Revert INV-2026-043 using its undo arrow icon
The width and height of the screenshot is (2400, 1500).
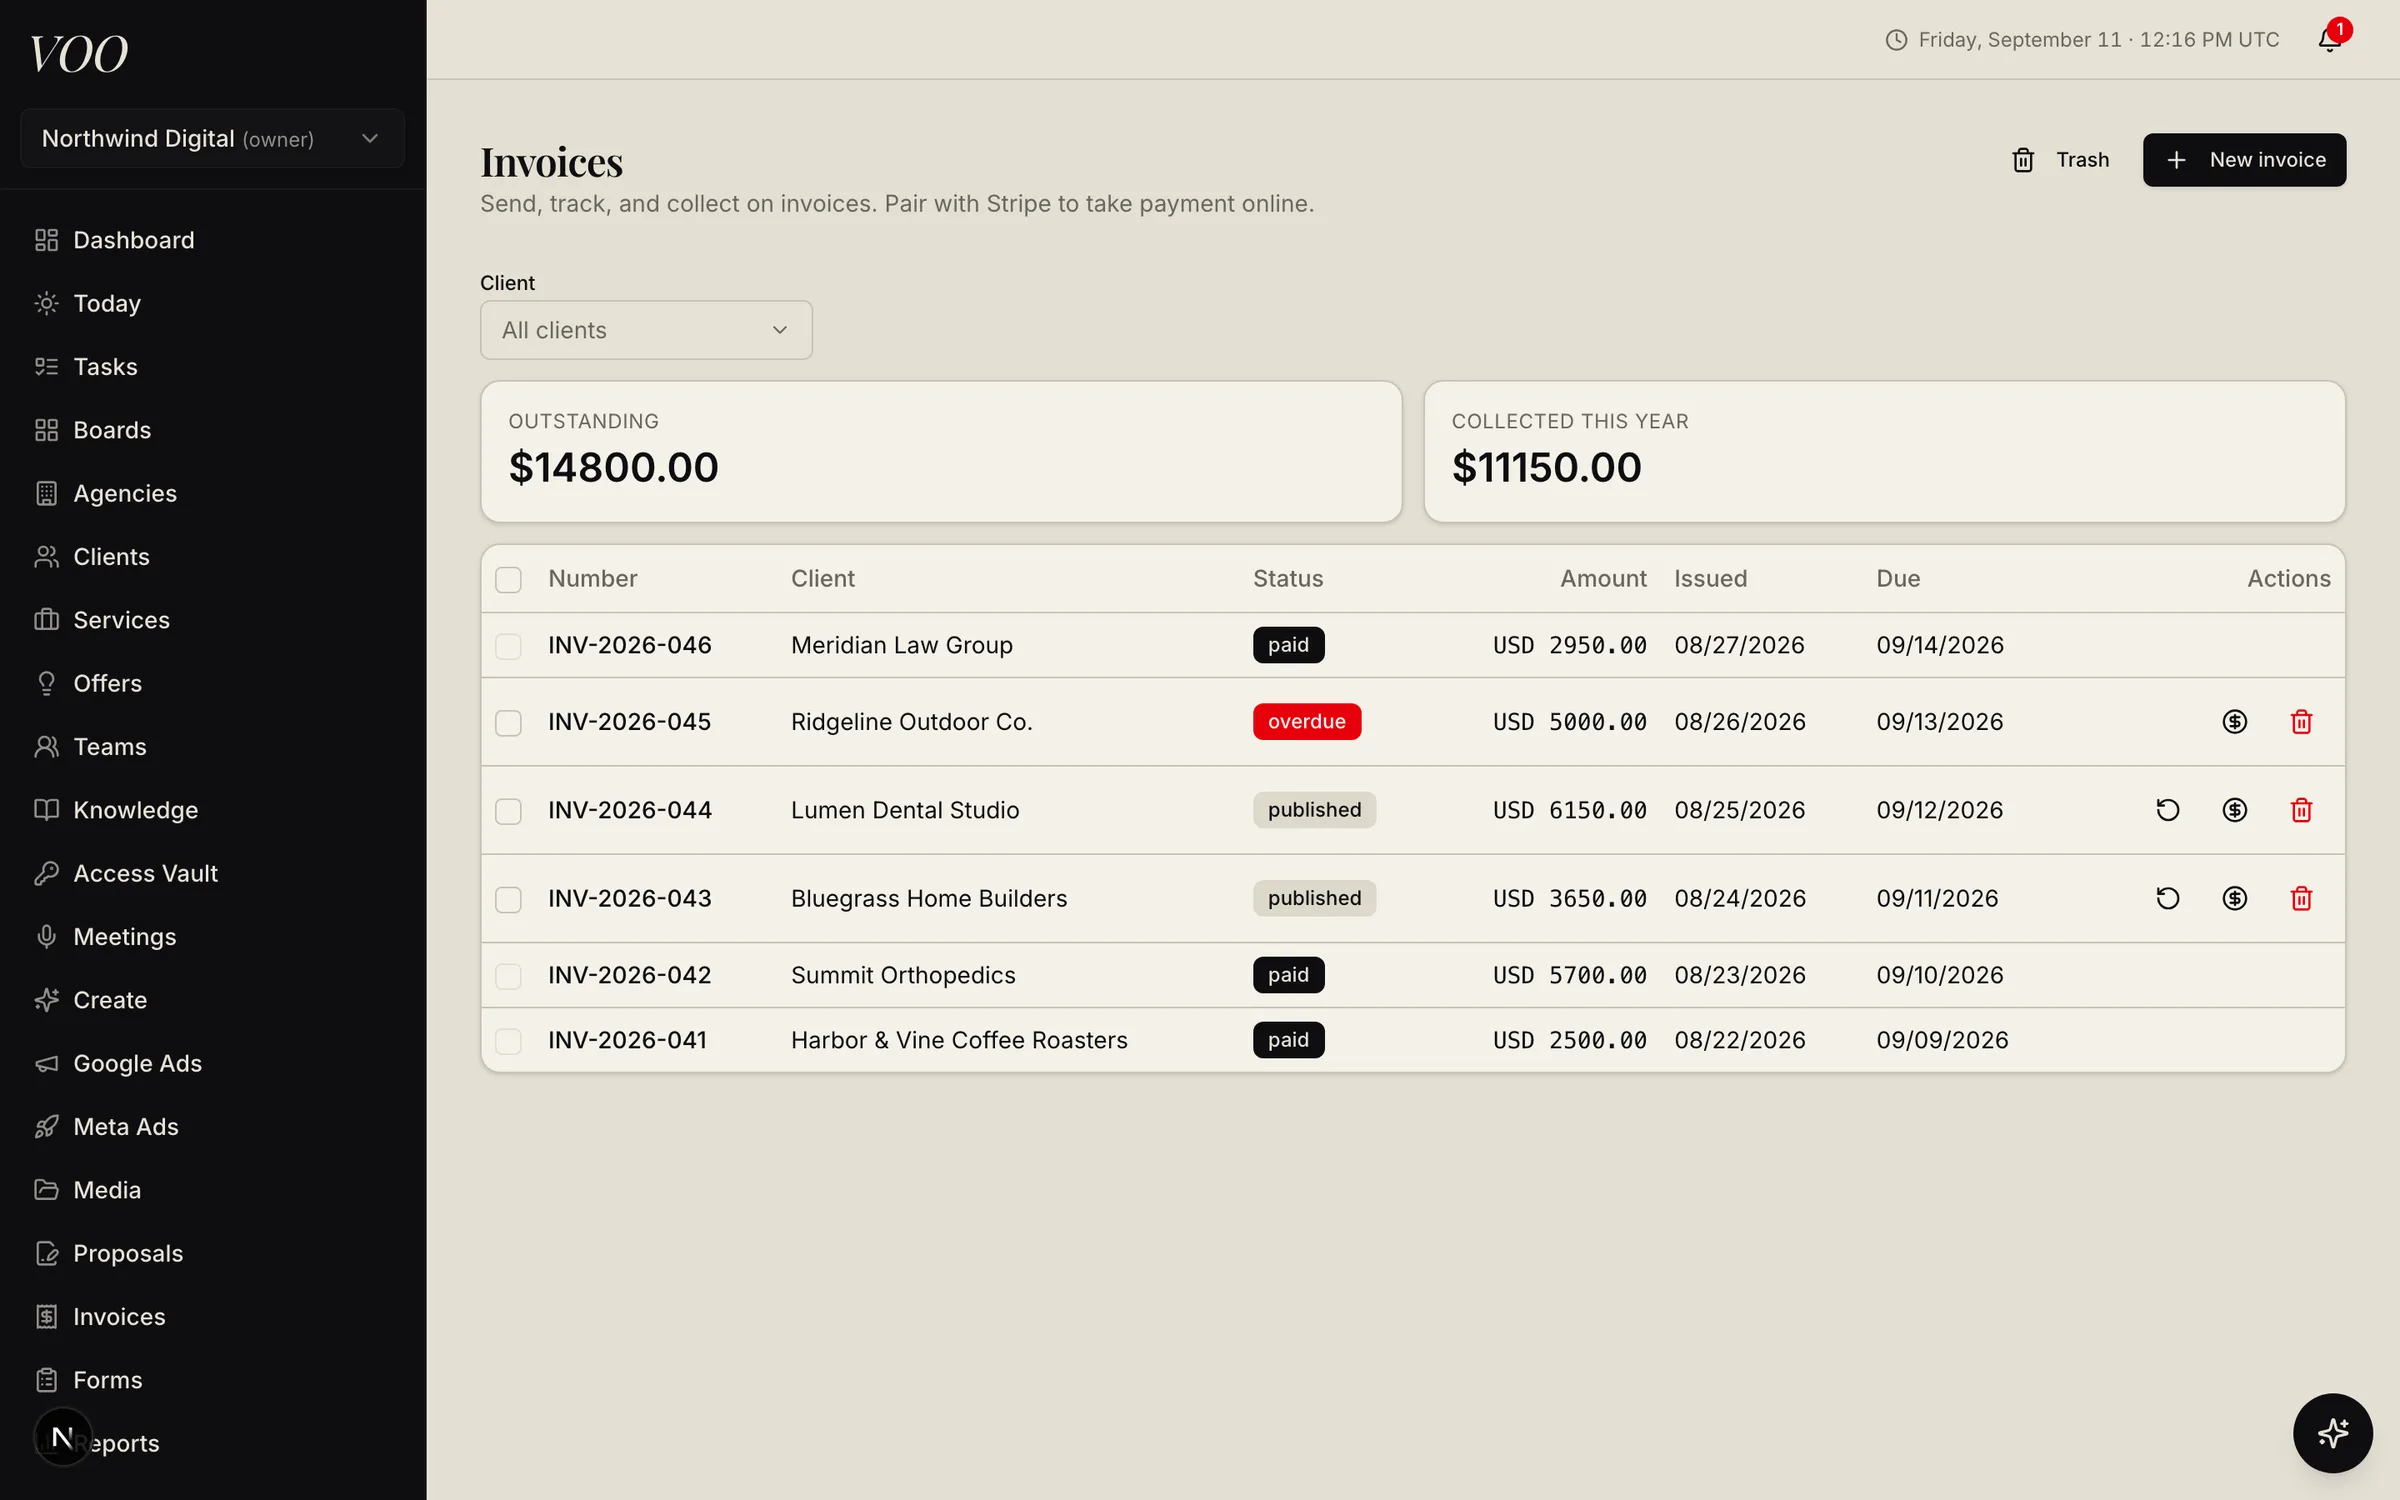2167,898
